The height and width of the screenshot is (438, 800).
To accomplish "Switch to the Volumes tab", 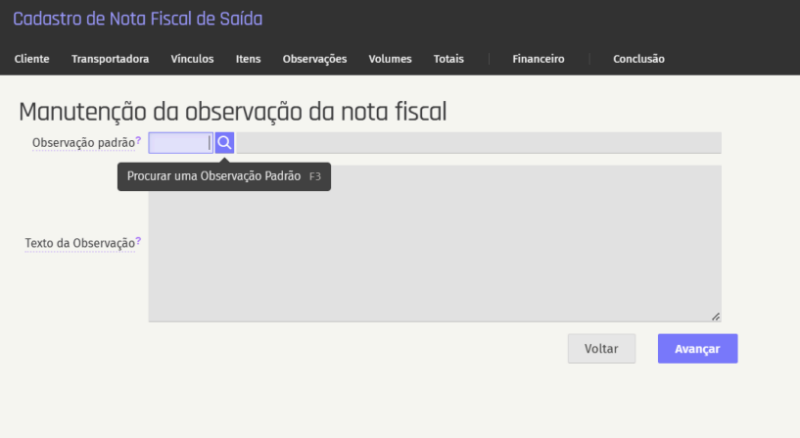I will (x=390, y=59).
